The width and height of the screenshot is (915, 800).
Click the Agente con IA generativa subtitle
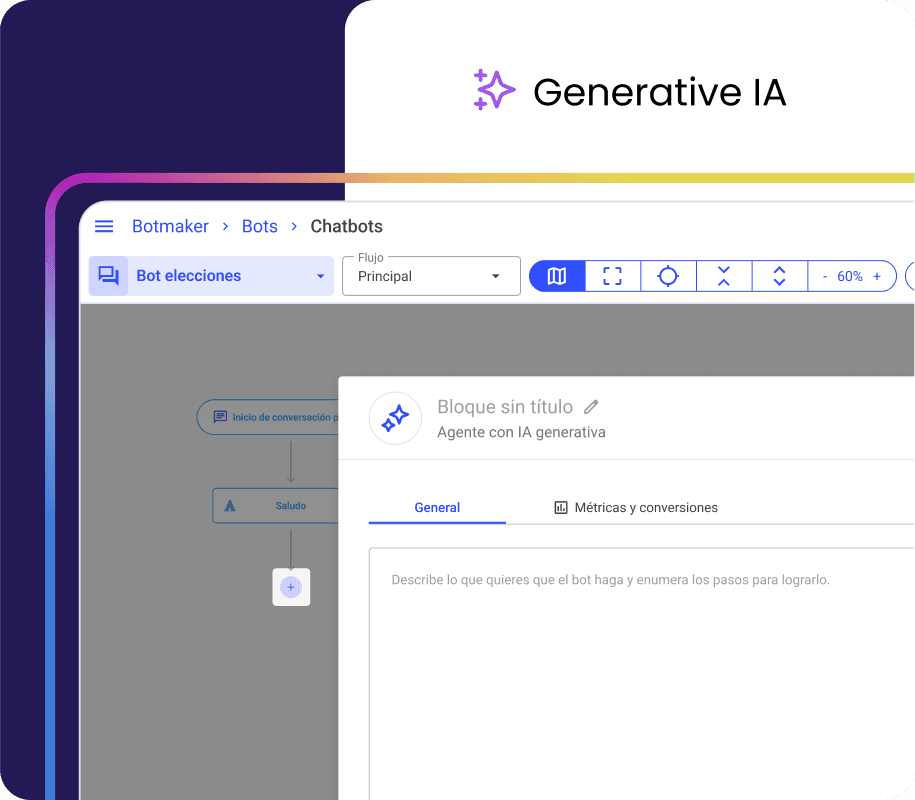(521, 432)
